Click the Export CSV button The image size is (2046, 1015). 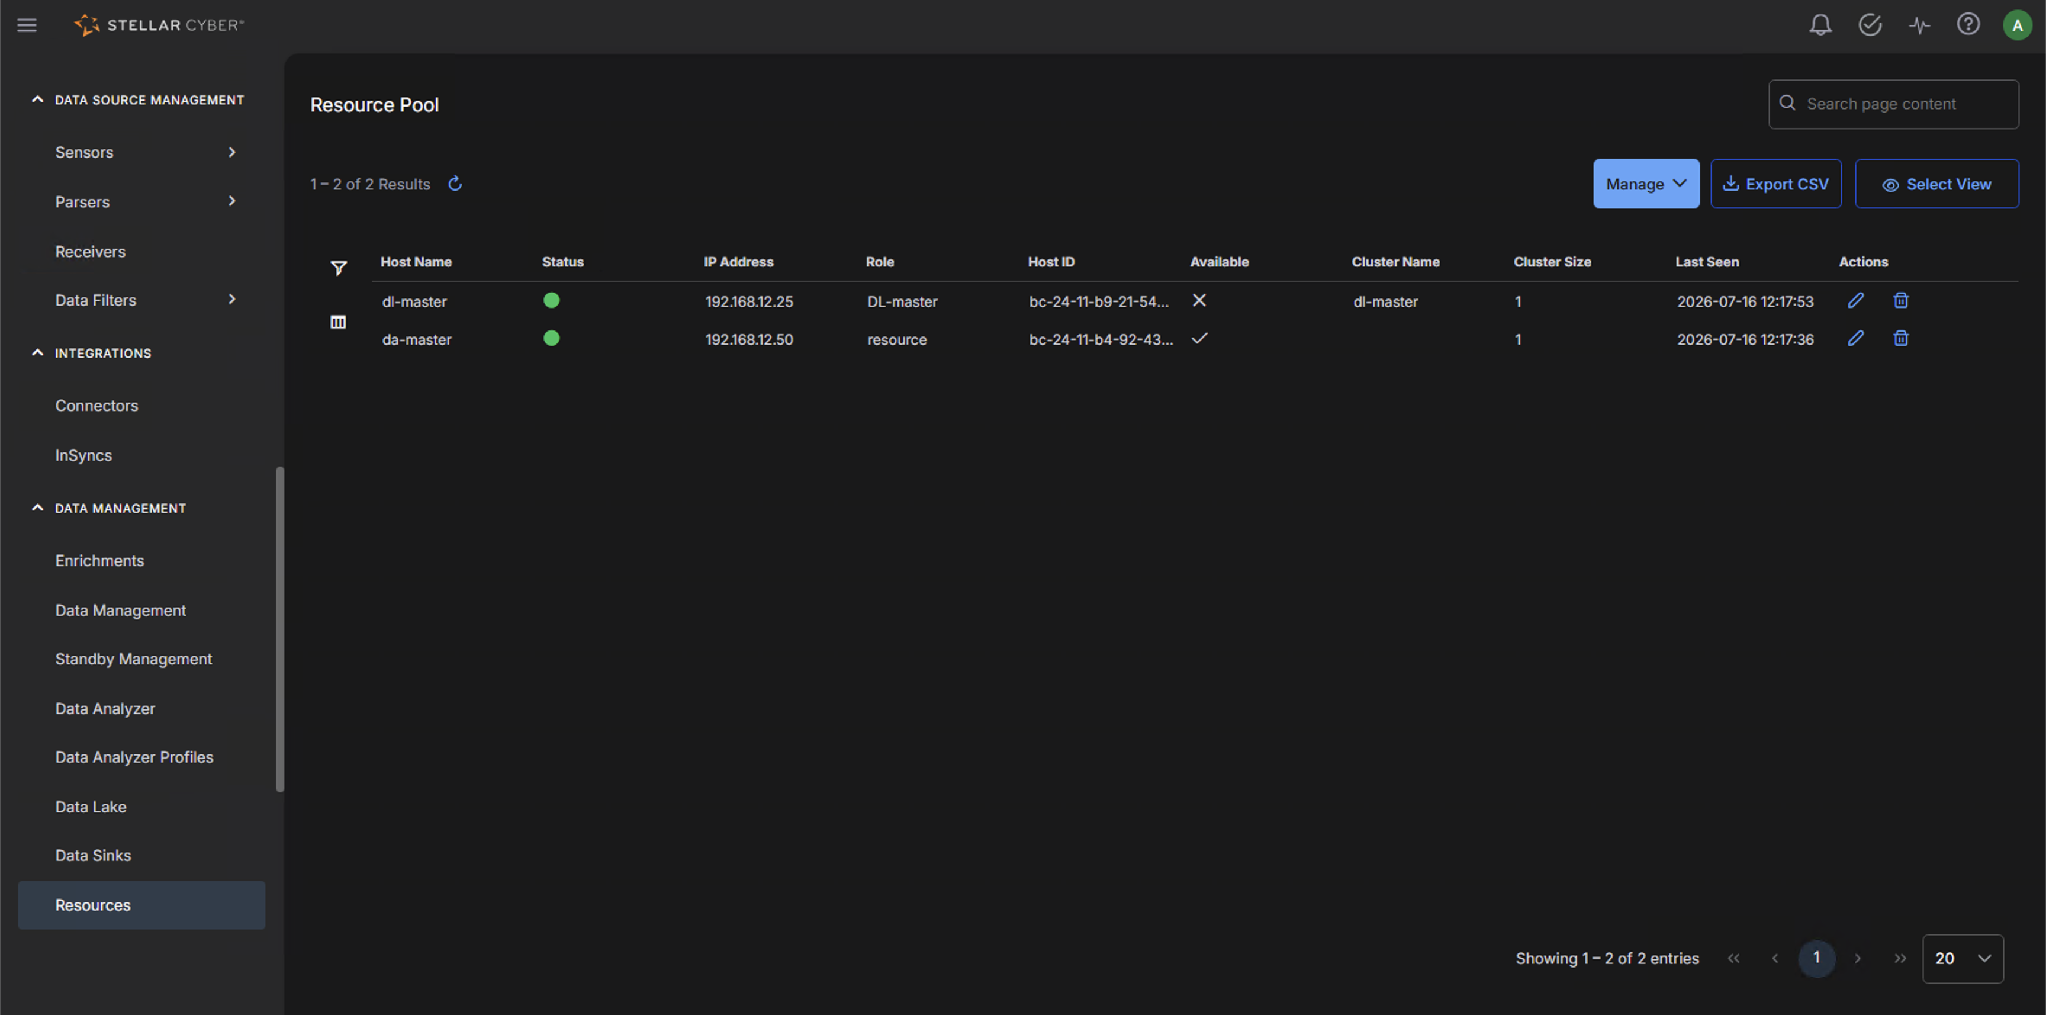[x=1775, y=184]
